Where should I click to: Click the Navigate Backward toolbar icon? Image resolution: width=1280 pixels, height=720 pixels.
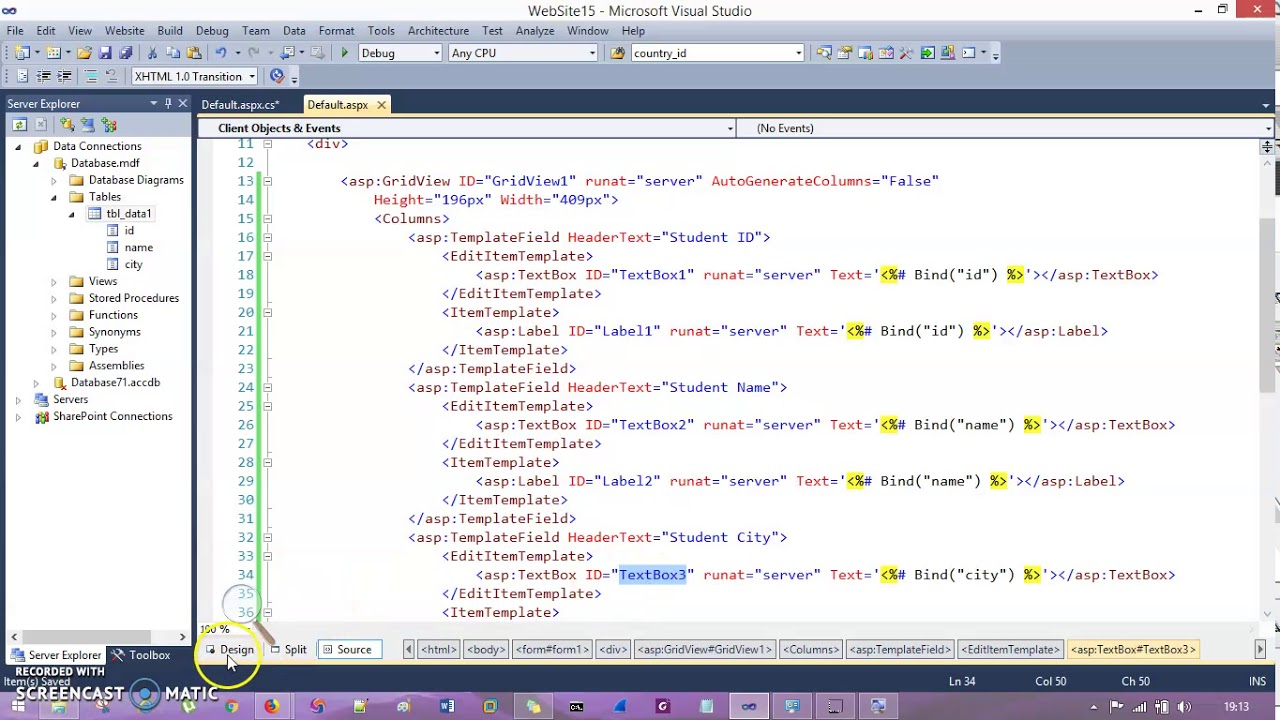(288, 53)
